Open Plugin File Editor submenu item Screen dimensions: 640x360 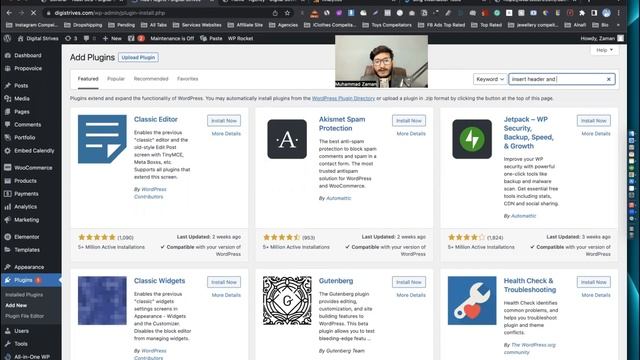24,316
